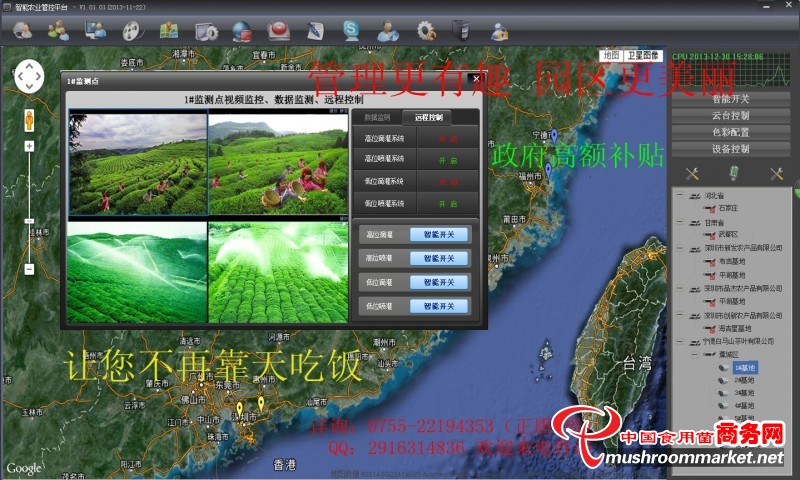The height and width of the screenshot is (480, 800).
Task: Click the right wrench tools icon in side panel
Action: (x=777, y=174)
